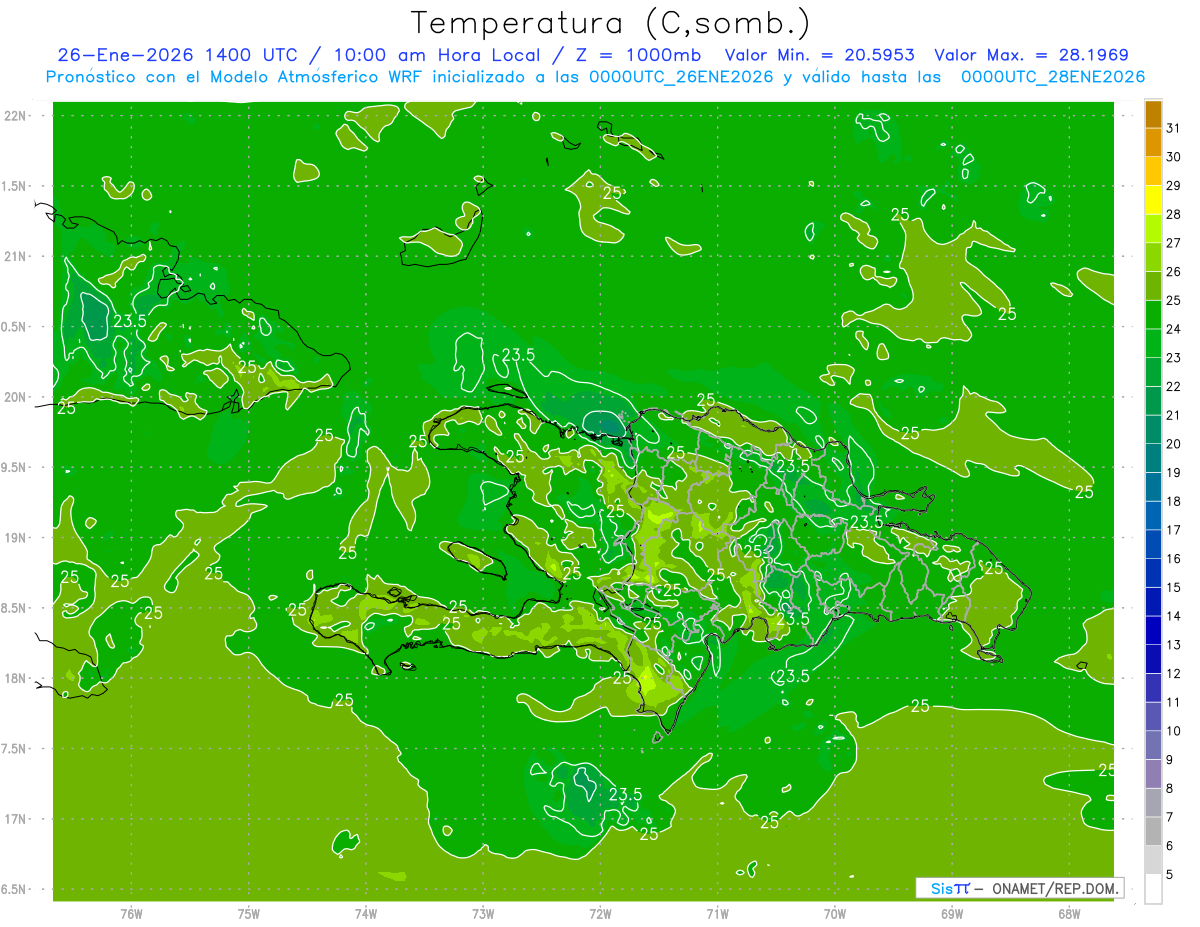Click the '72W' longitude axis label
The height and width of the screenshot is (927, 1200).
601,914
